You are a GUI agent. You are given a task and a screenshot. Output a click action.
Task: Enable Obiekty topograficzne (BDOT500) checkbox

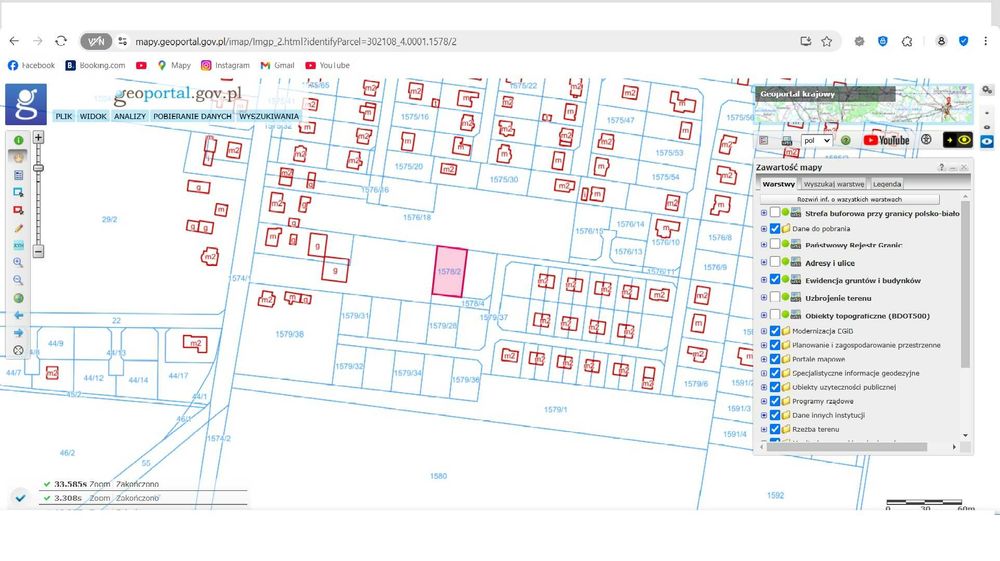[x=775, y=315]
